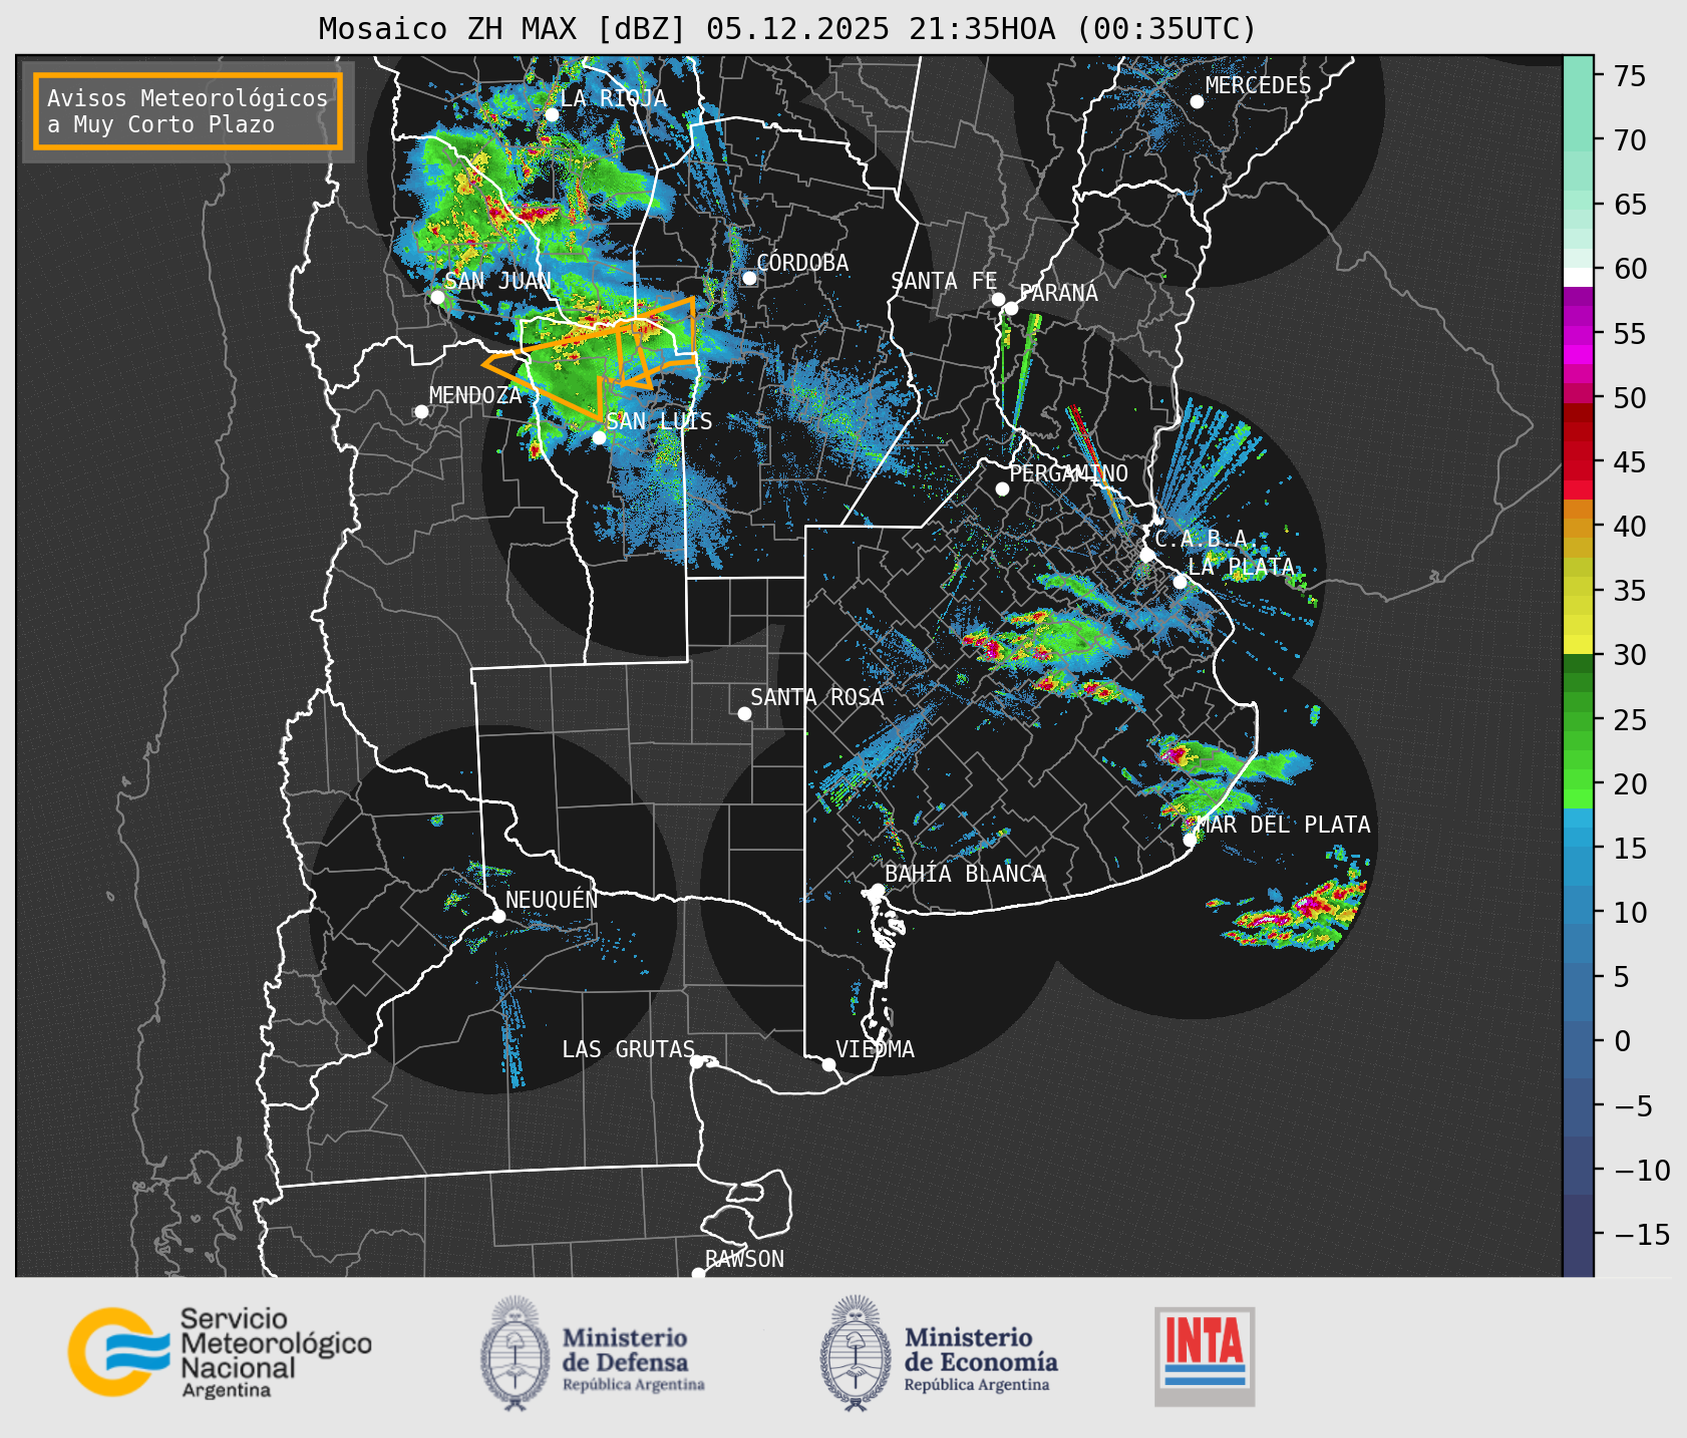Click the 'BAHÍA BLANCA' city label text
The height and width of the screenshot is (1438, 1687).
click(965, 874)
